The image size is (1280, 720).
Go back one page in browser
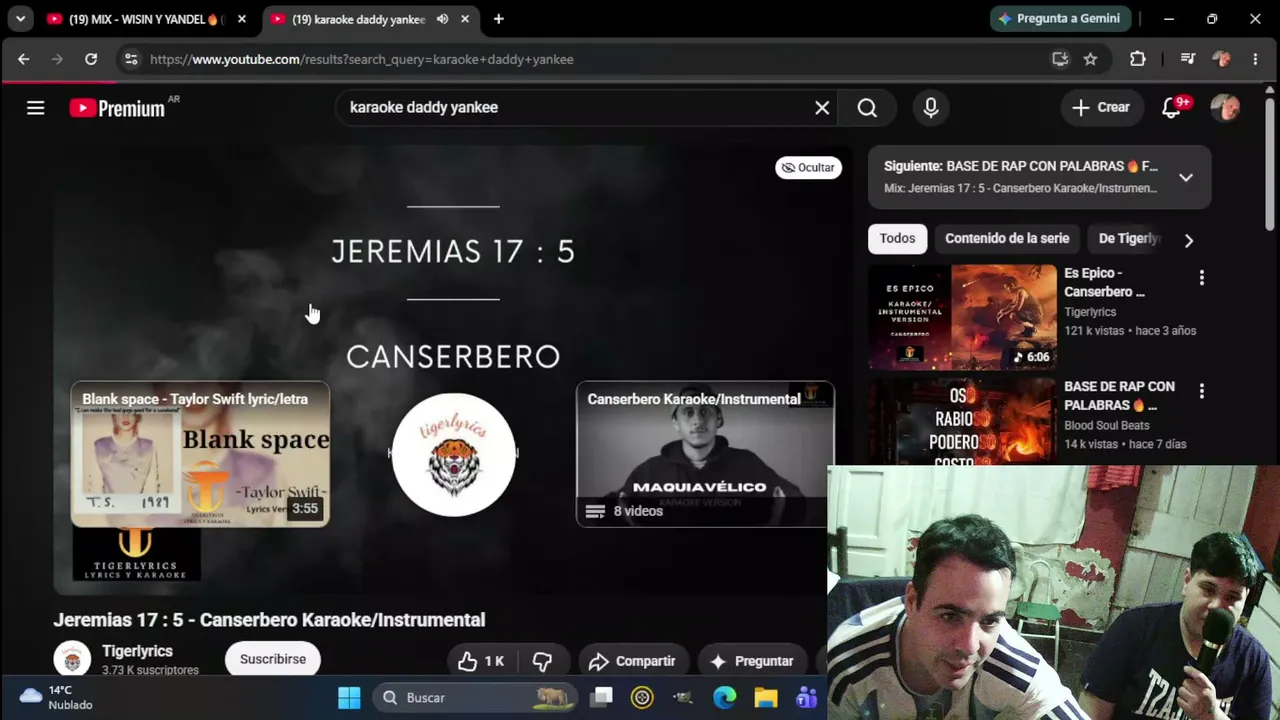[x=24, y=59]
